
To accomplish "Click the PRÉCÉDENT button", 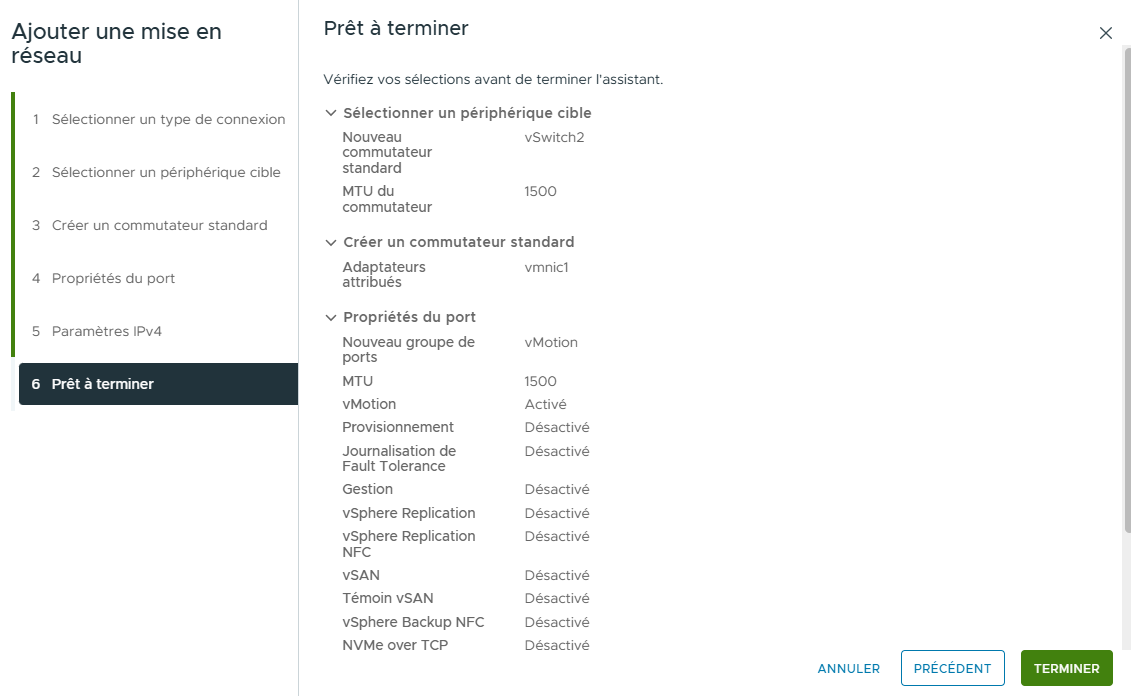I will [952, 668].
